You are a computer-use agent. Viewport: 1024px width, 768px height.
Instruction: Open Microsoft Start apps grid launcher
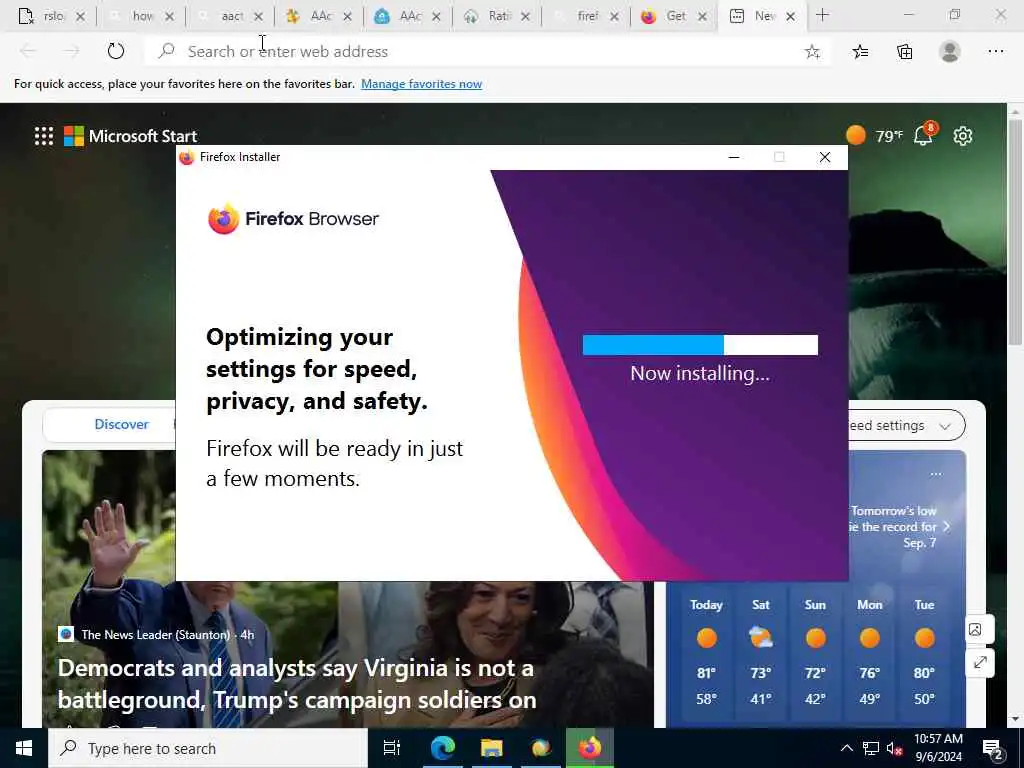44,136
